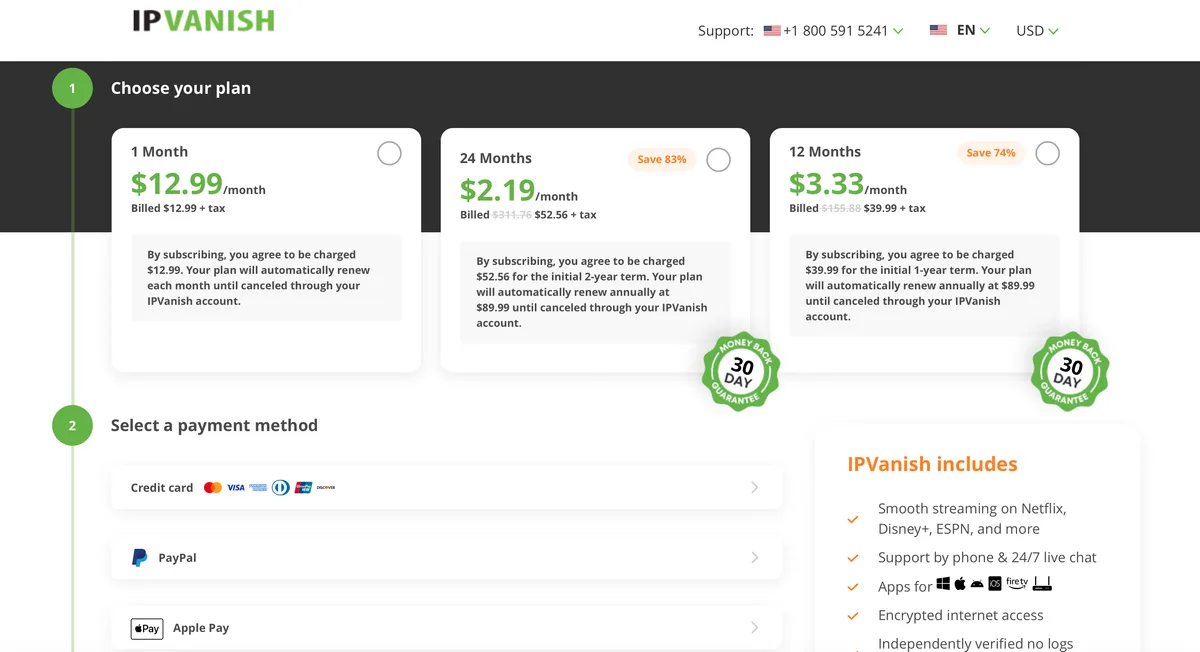Click the Apple Pay badge icon
This screenshot has width=1200, height=652.
point(147,628)
